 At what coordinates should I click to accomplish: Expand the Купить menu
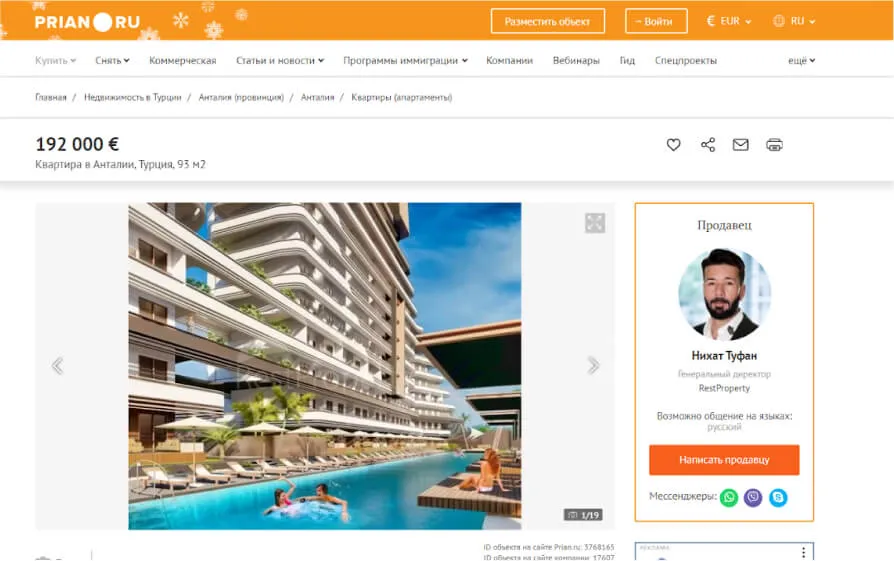55,61
